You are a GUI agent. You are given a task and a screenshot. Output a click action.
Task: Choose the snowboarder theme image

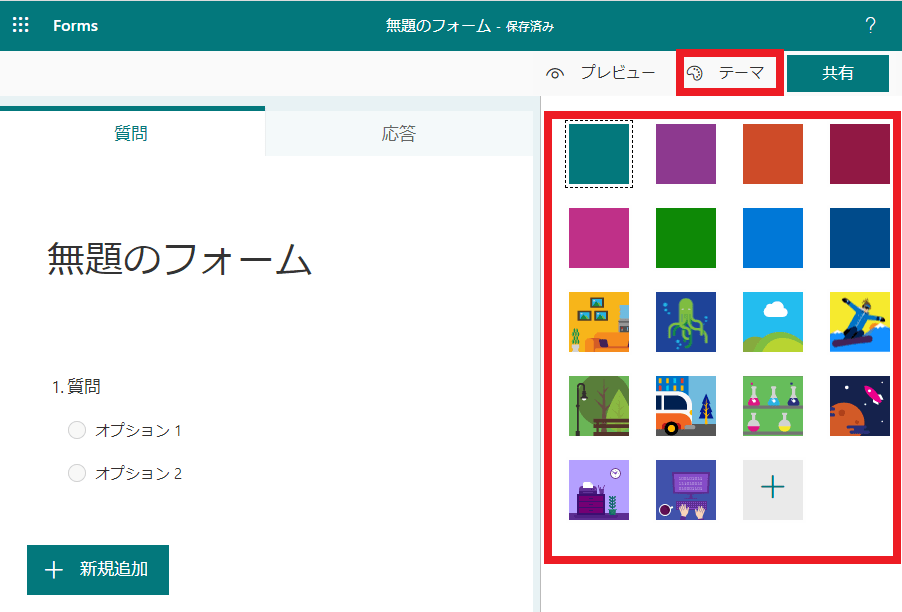(859, 322)
